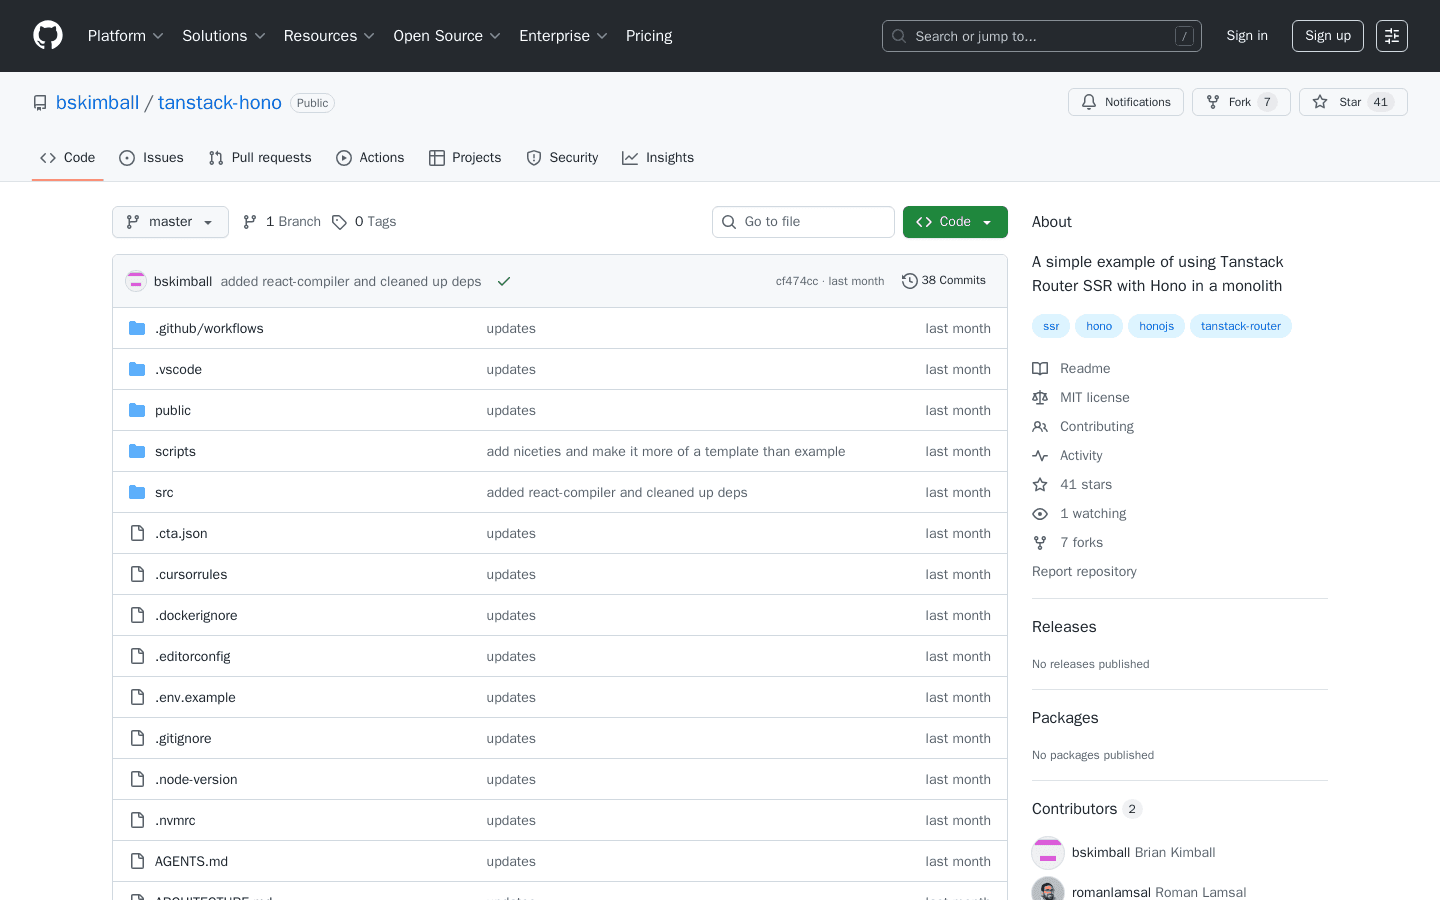
Task: View the 0 Tags list
Action: point(364,222)
